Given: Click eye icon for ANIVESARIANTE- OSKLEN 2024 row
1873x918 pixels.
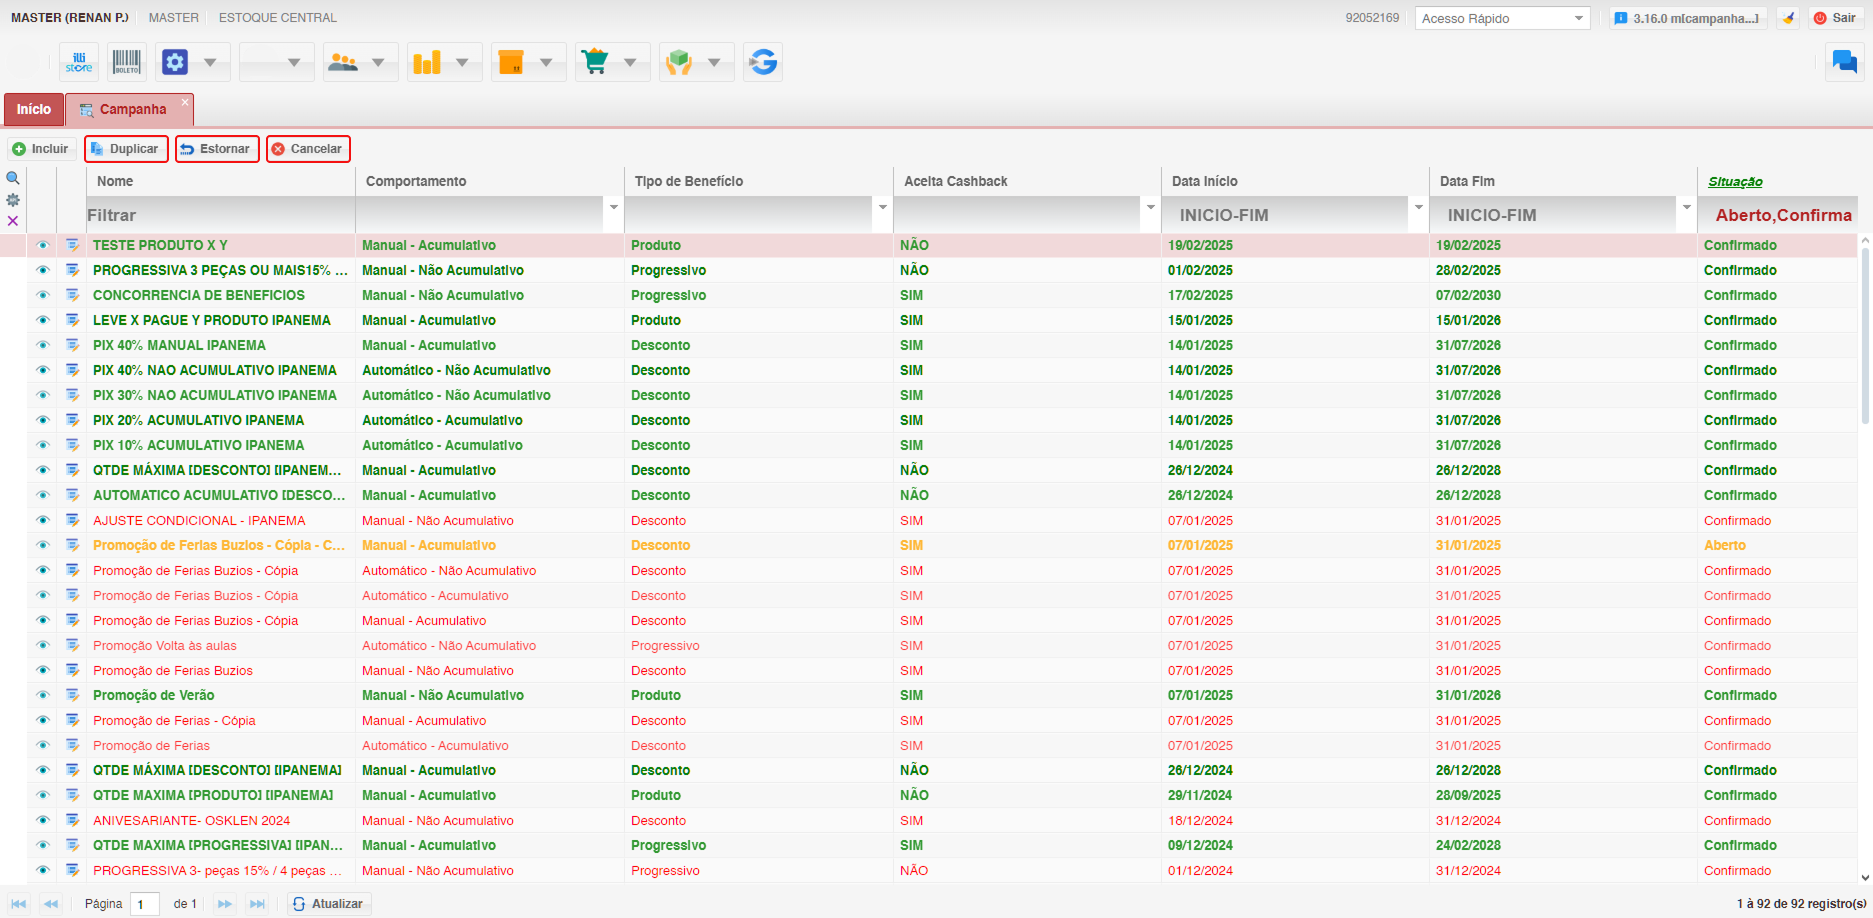Looking at the screenshot, I should coord(42,820).
